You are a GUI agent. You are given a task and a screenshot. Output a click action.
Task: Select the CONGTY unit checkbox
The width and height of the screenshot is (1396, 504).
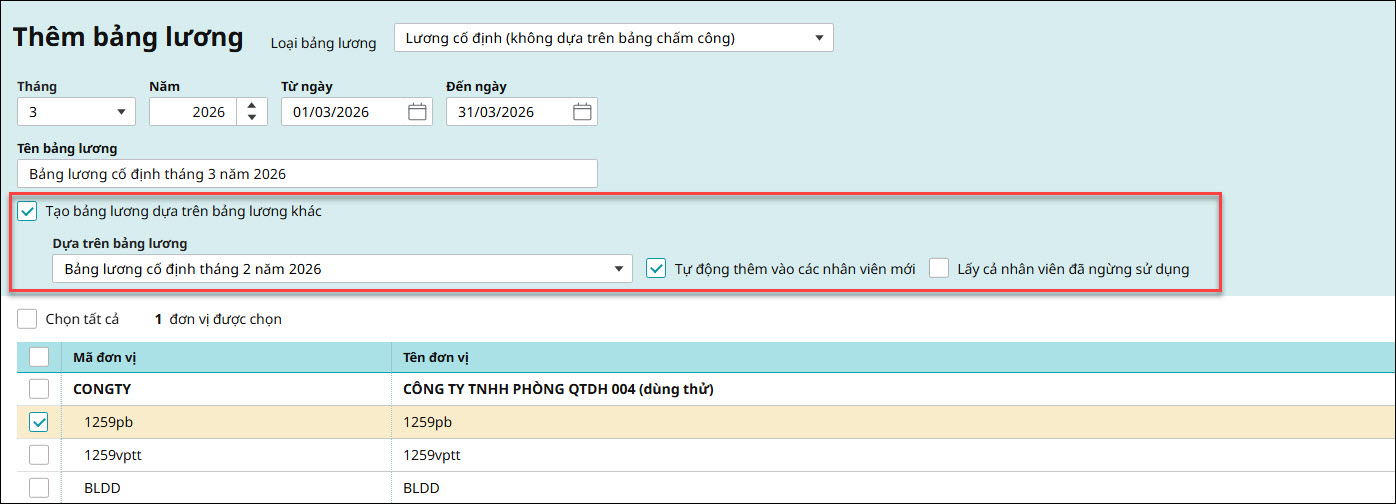click(39, 388)
